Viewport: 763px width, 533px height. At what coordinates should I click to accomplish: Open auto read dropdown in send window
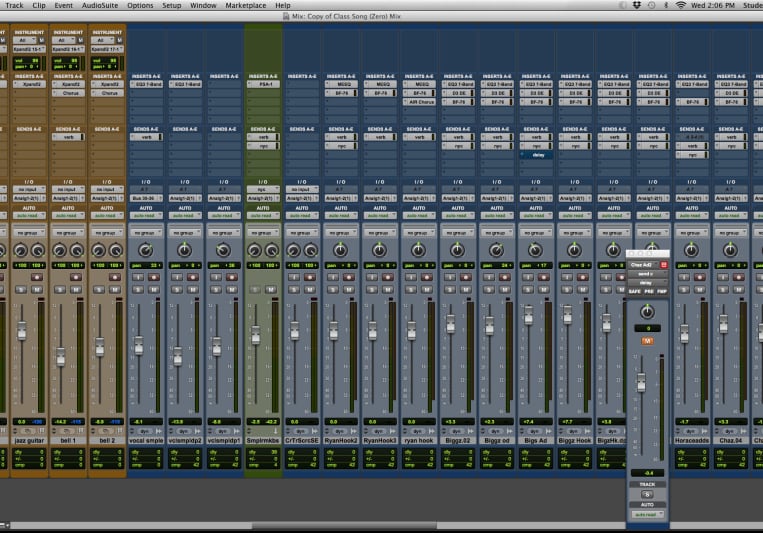click(x=647, y=515)
